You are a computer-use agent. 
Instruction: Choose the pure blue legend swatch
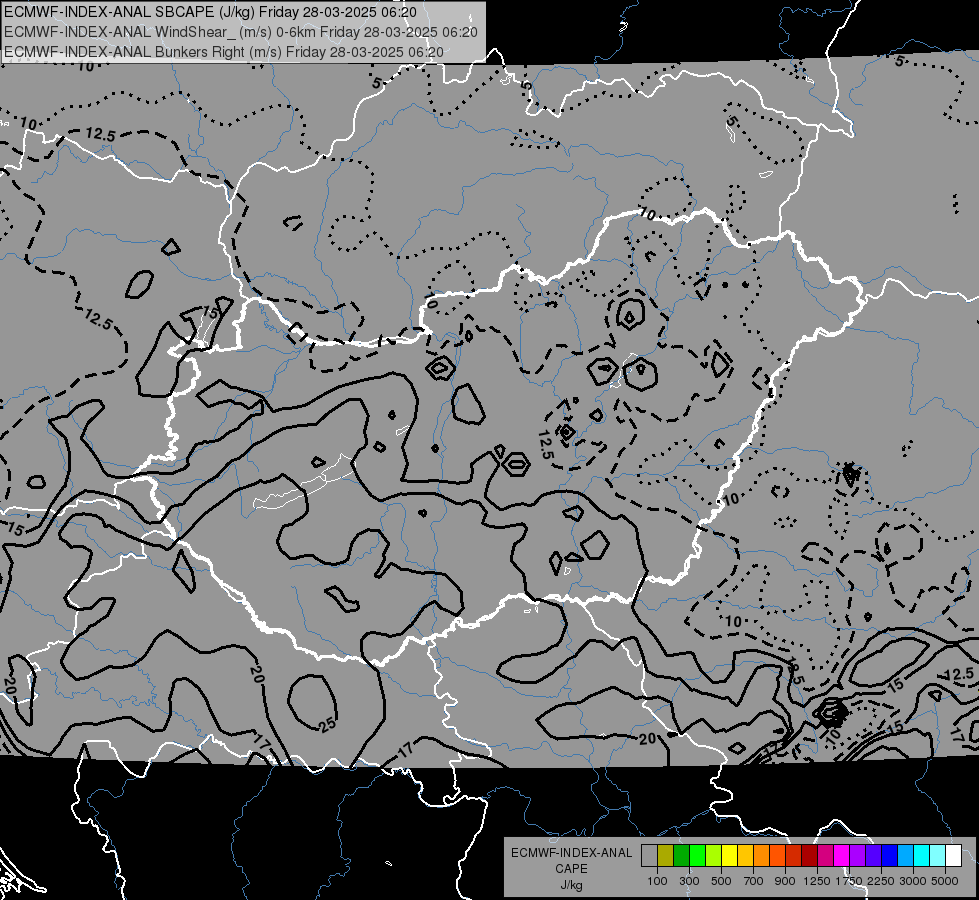[890, 855]
